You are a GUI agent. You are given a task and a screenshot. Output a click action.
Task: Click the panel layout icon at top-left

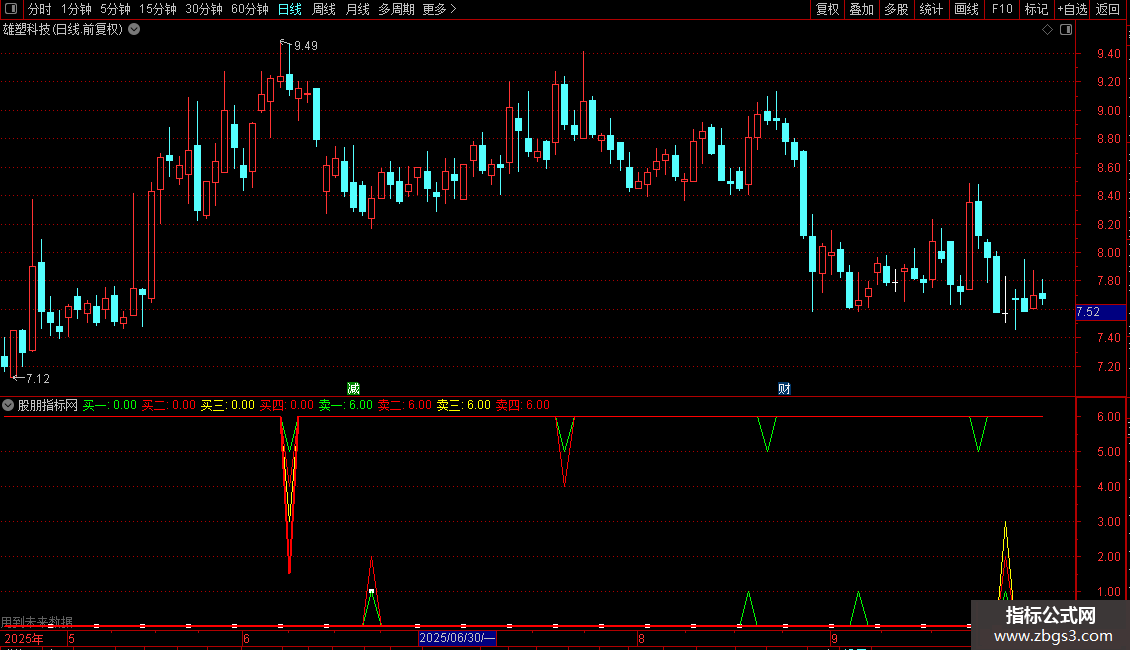pyautogui.click(x=11, y=9)
